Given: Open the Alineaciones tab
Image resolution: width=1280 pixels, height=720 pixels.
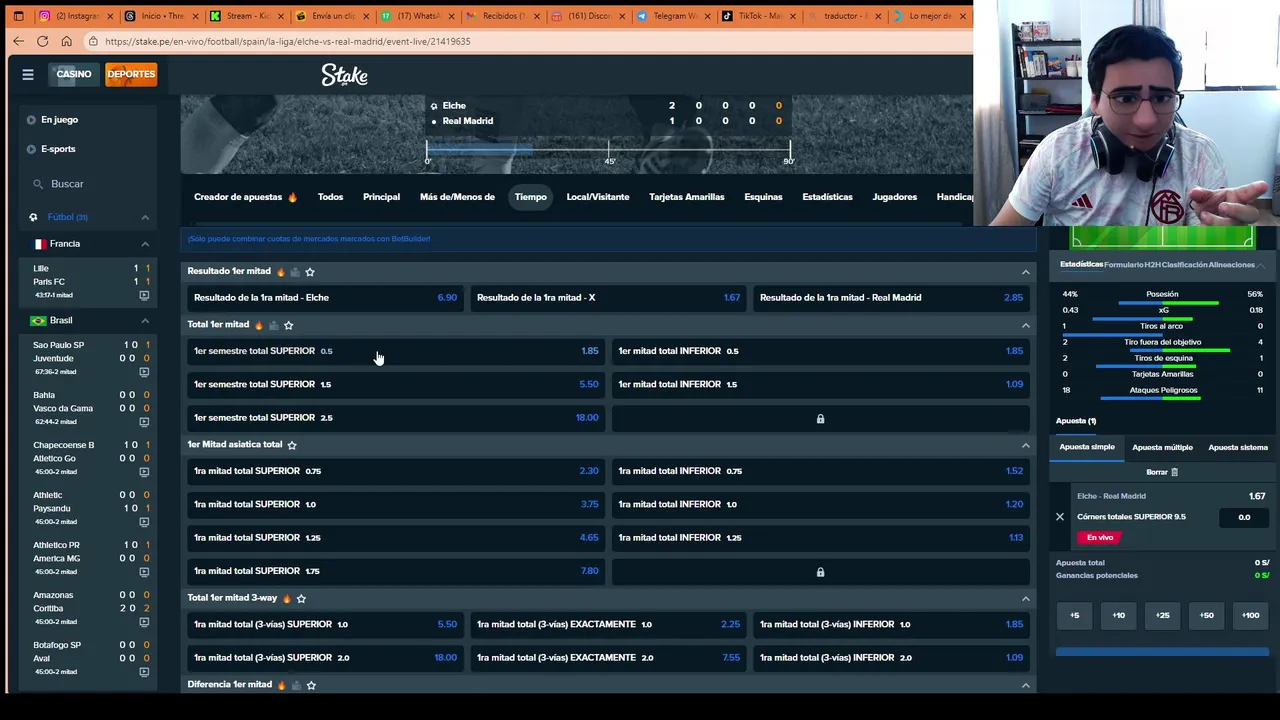Looking at the screenshot, I should [x=1232, y=265].
